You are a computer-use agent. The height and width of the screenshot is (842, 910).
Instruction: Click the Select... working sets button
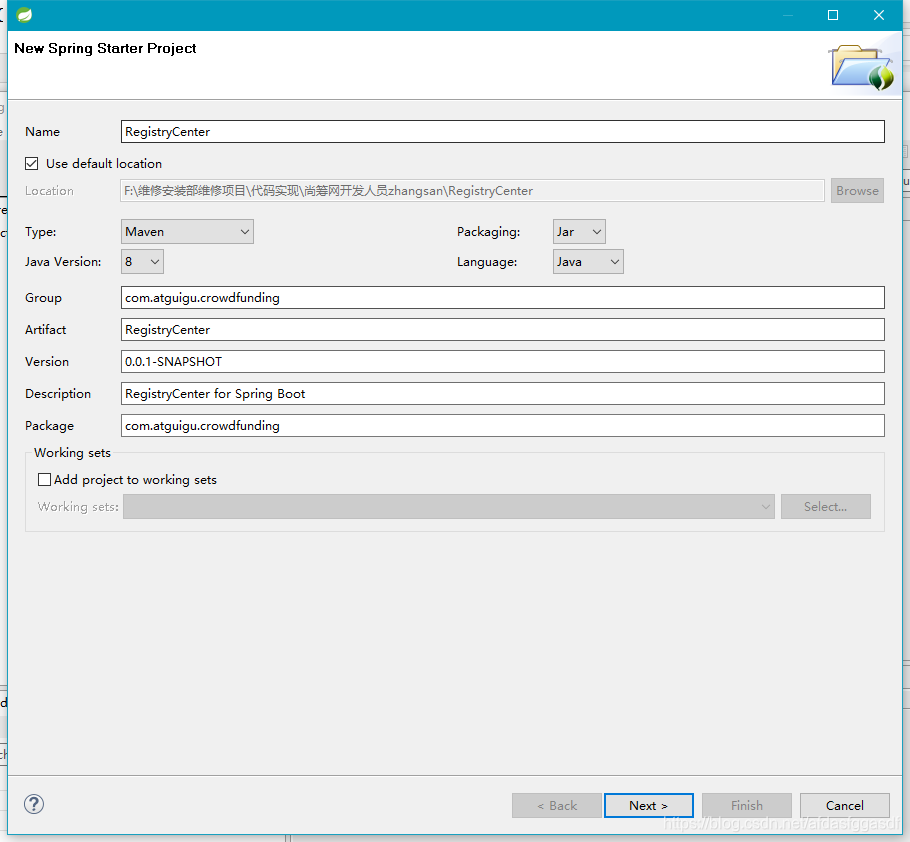(826, 507)
